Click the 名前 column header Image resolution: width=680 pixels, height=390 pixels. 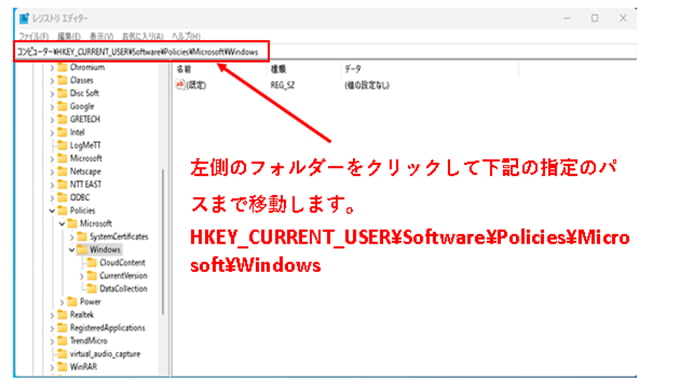tap(183, 69)
